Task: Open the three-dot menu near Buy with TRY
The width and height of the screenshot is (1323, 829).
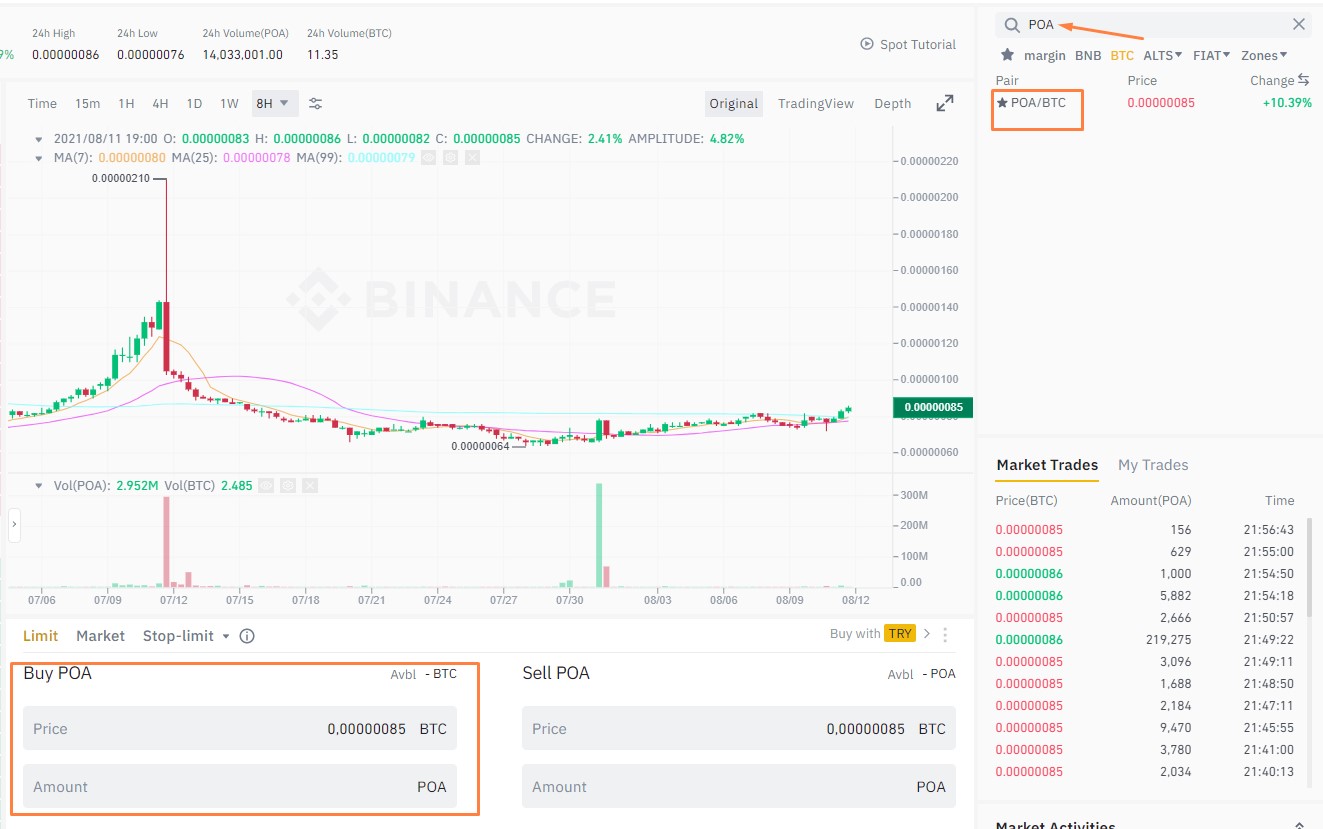Action: pos(944,635)
